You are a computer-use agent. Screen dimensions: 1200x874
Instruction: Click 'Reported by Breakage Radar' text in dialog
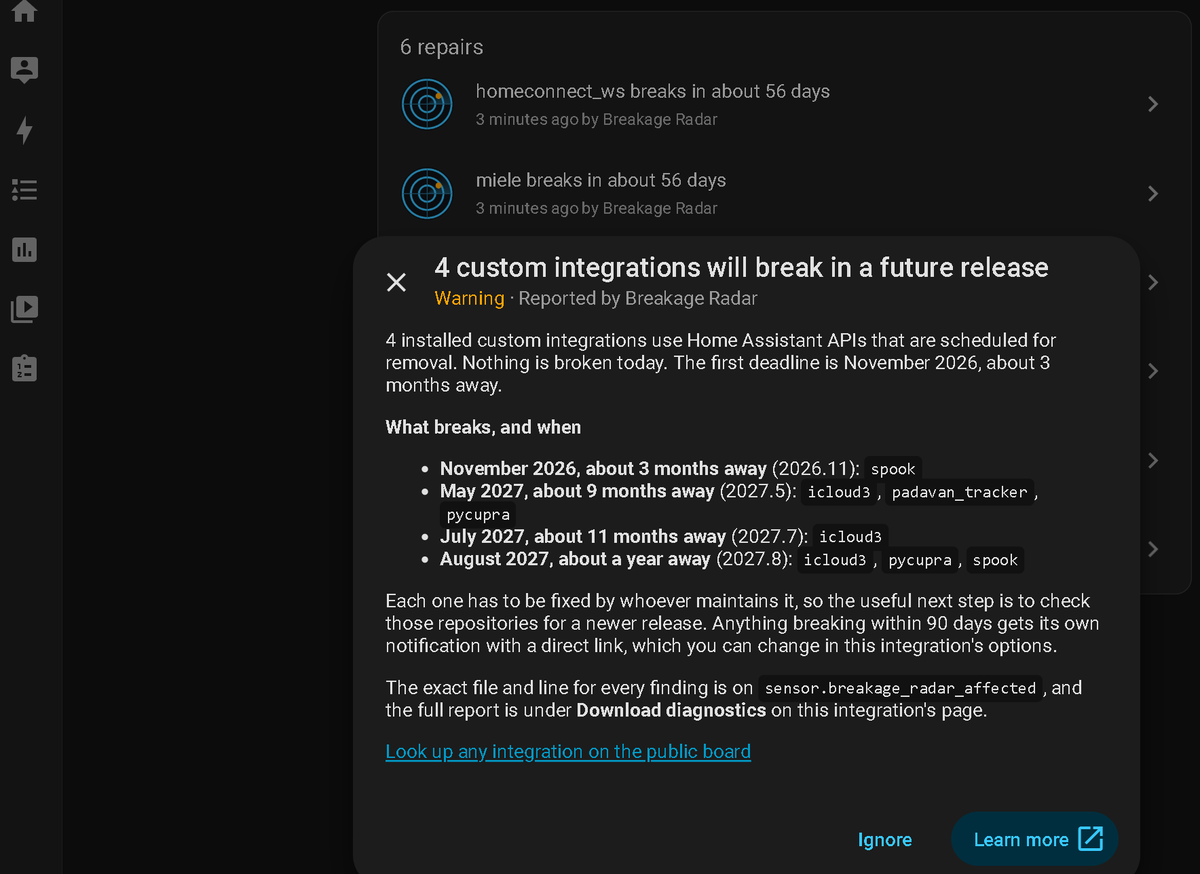638,298
